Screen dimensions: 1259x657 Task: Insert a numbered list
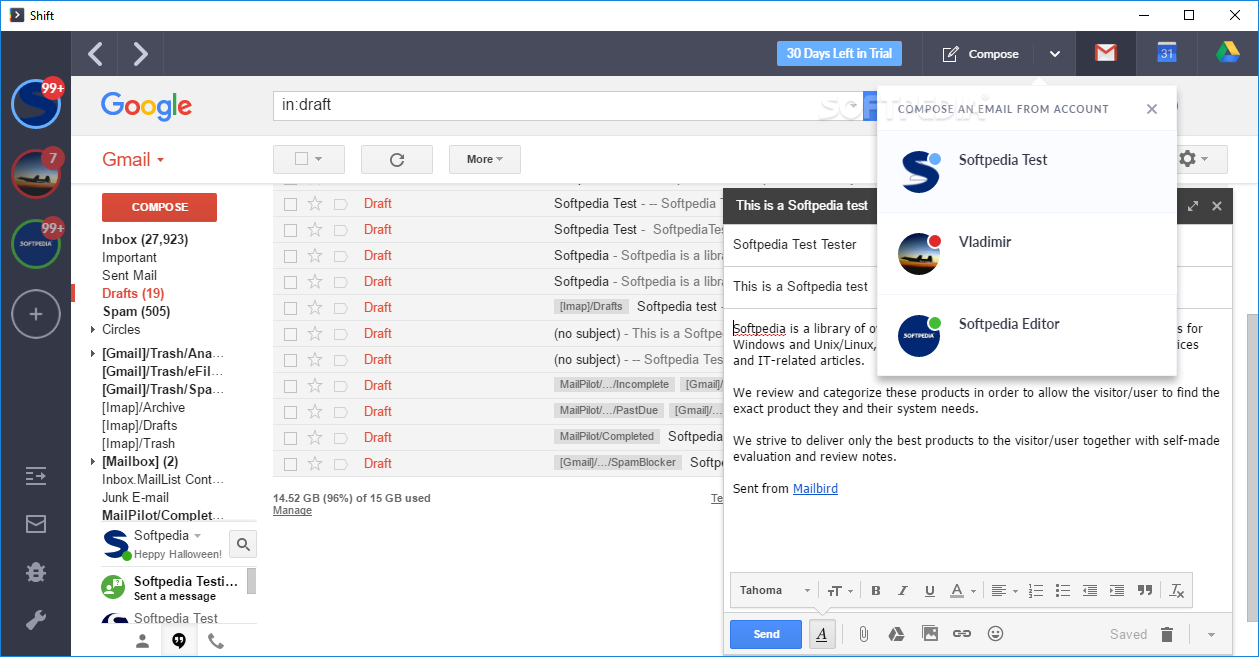(x=1036, y=591)
